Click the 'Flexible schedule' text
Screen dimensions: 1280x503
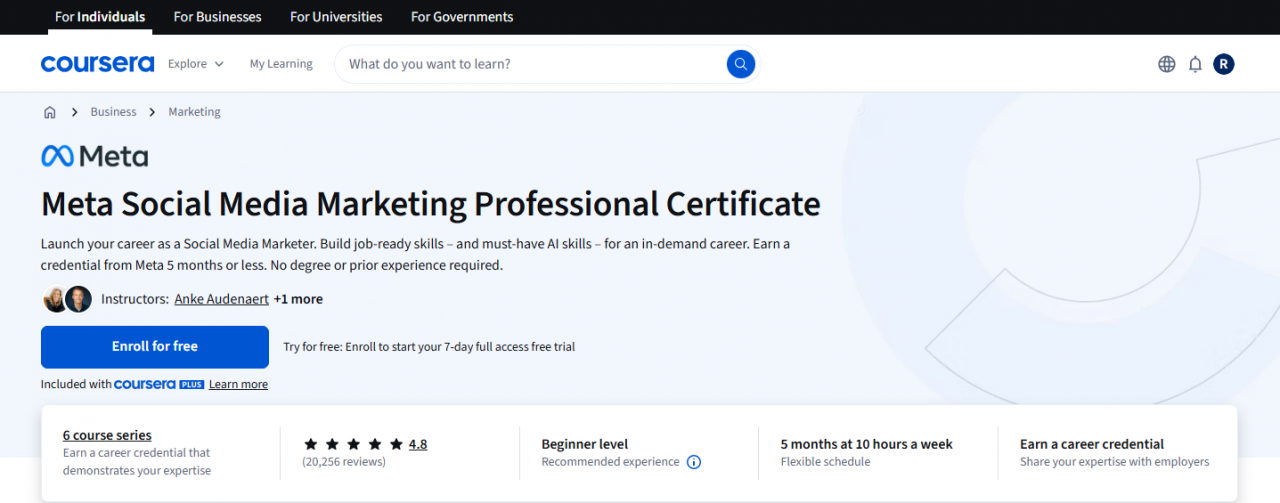coord(826,462)
